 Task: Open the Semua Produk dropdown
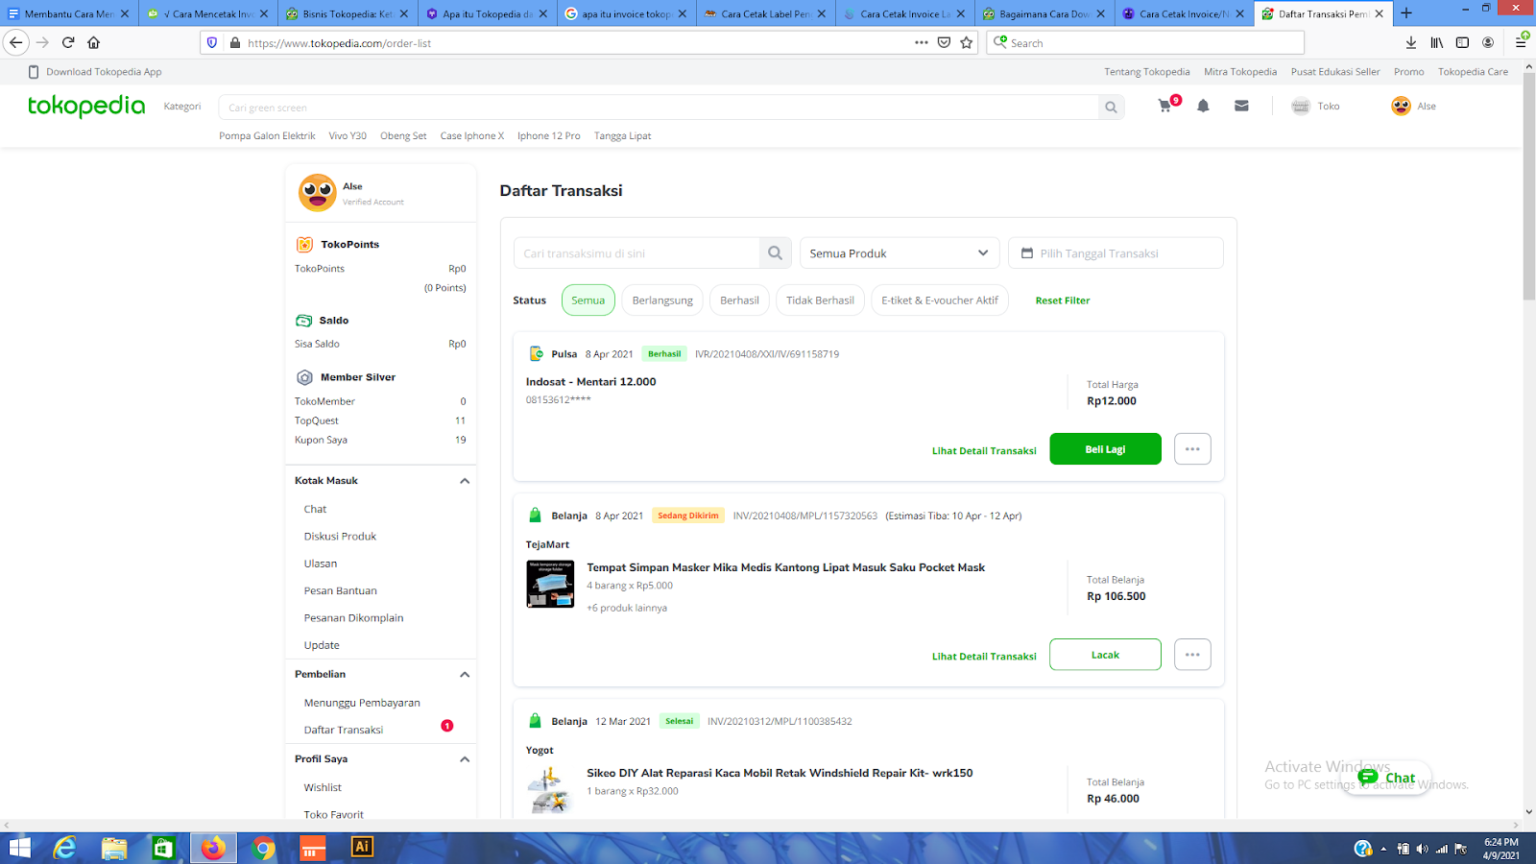point(898,253)
